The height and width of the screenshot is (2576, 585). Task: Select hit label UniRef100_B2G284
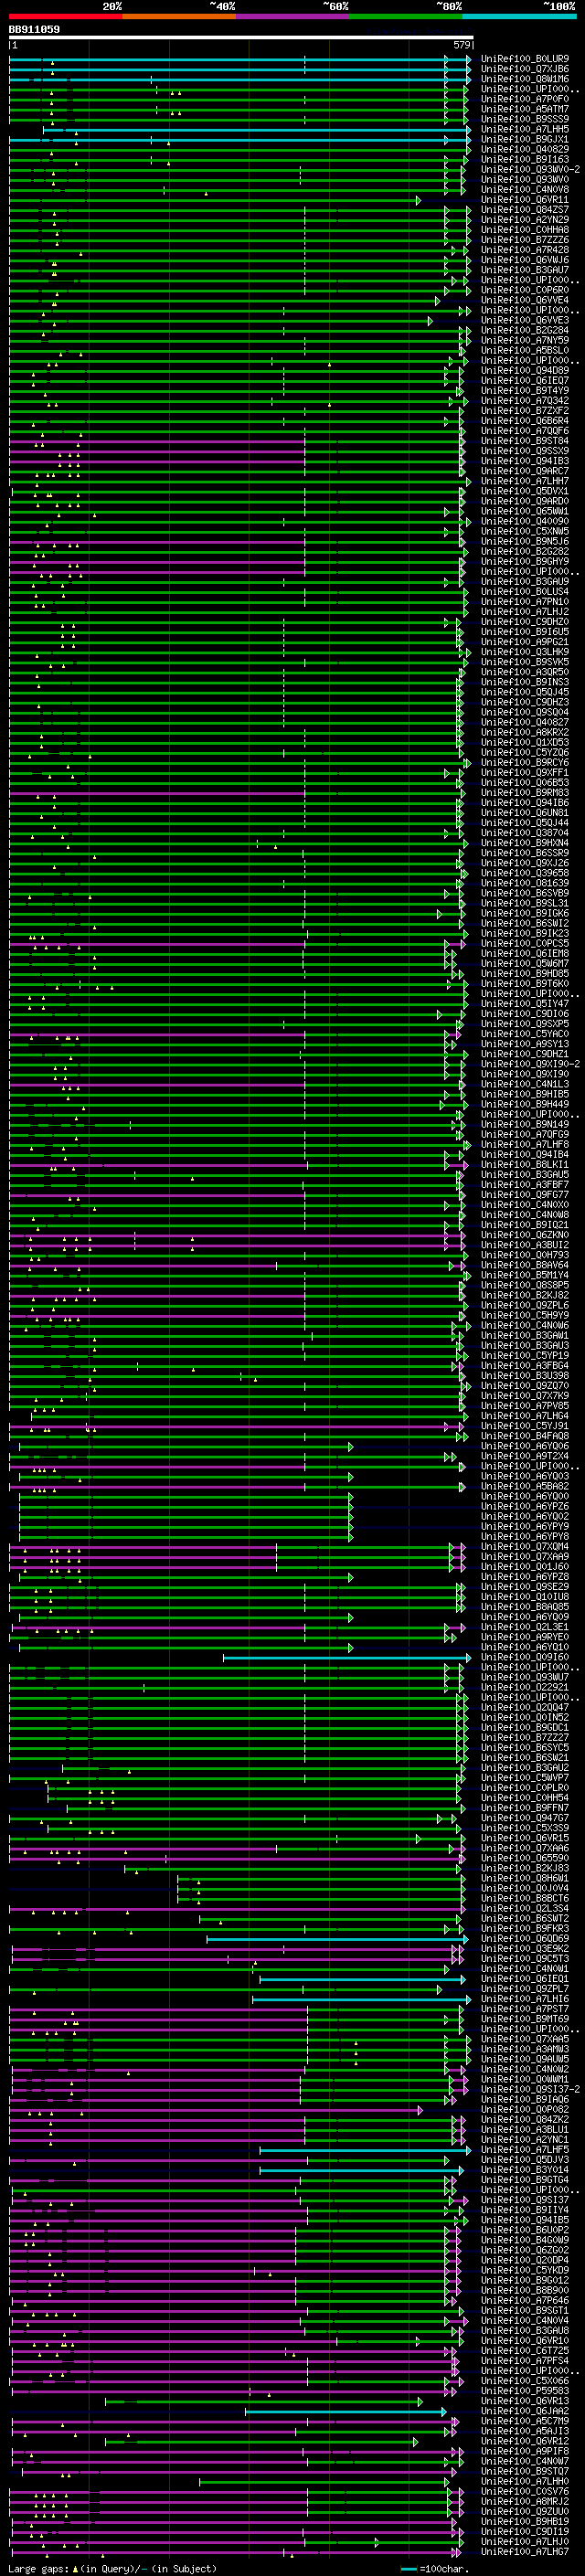524,331
